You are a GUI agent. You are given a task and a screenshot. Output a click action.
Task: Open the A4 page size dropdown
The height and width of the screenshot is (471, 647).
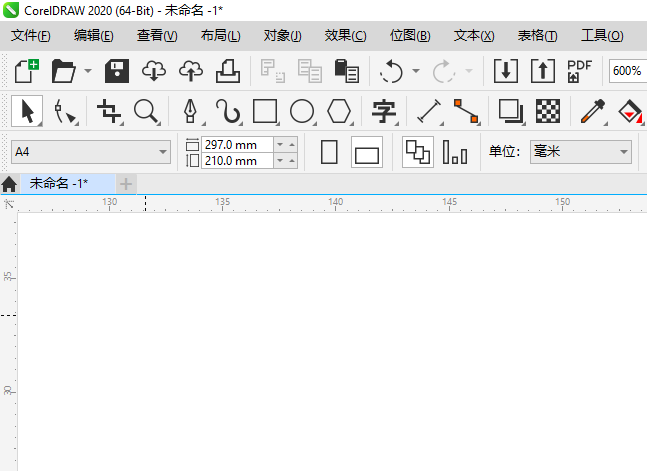coord(91,152)
